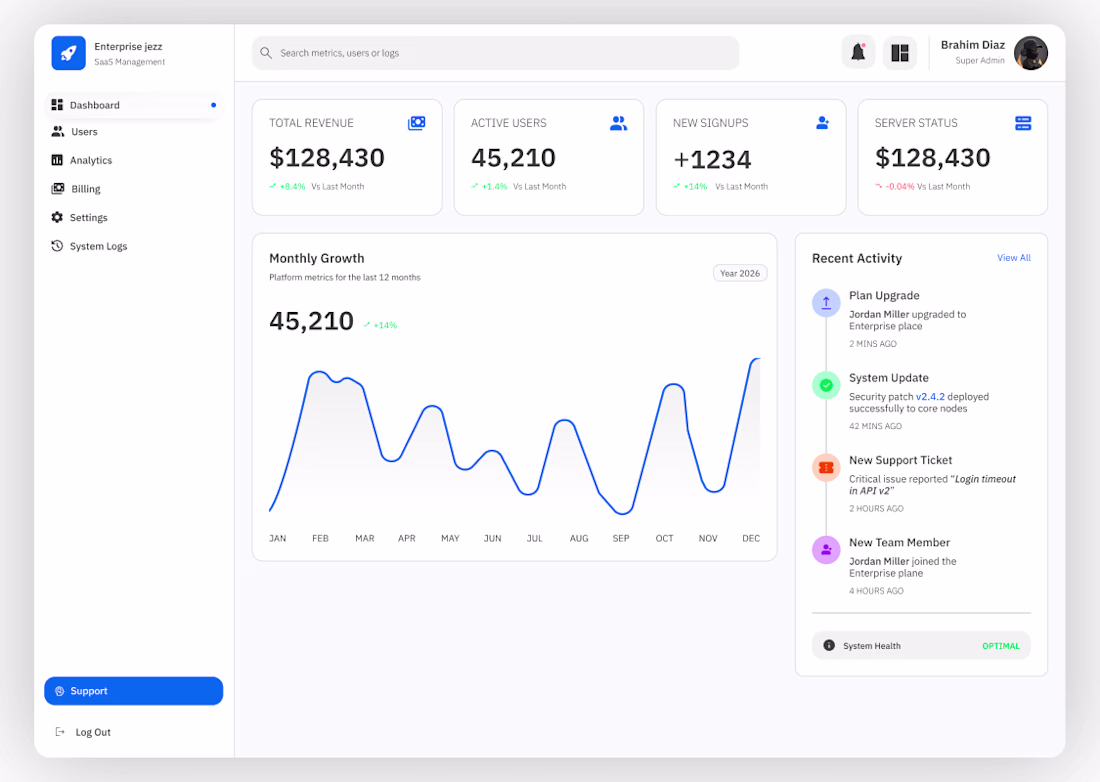Click the SEP label on chart axis

coord(621,539)
